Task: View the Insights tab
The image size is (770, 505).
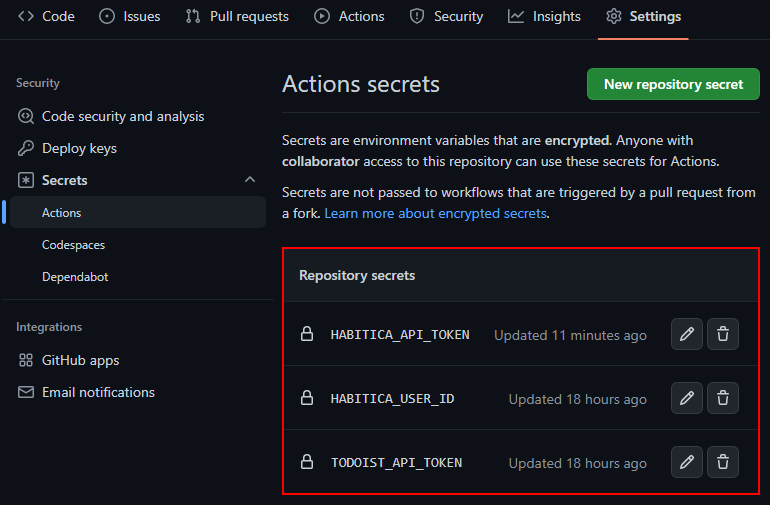Action: [544, 16]
